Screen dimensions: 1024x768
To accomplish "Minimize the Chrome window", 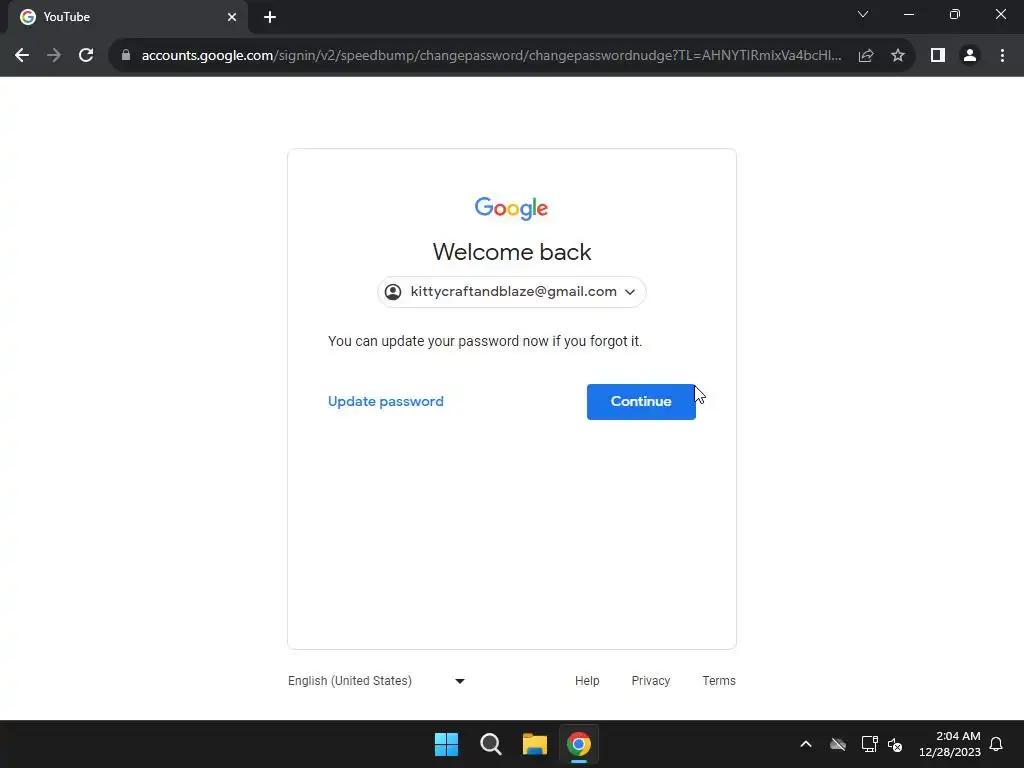I will coord(908,14).
